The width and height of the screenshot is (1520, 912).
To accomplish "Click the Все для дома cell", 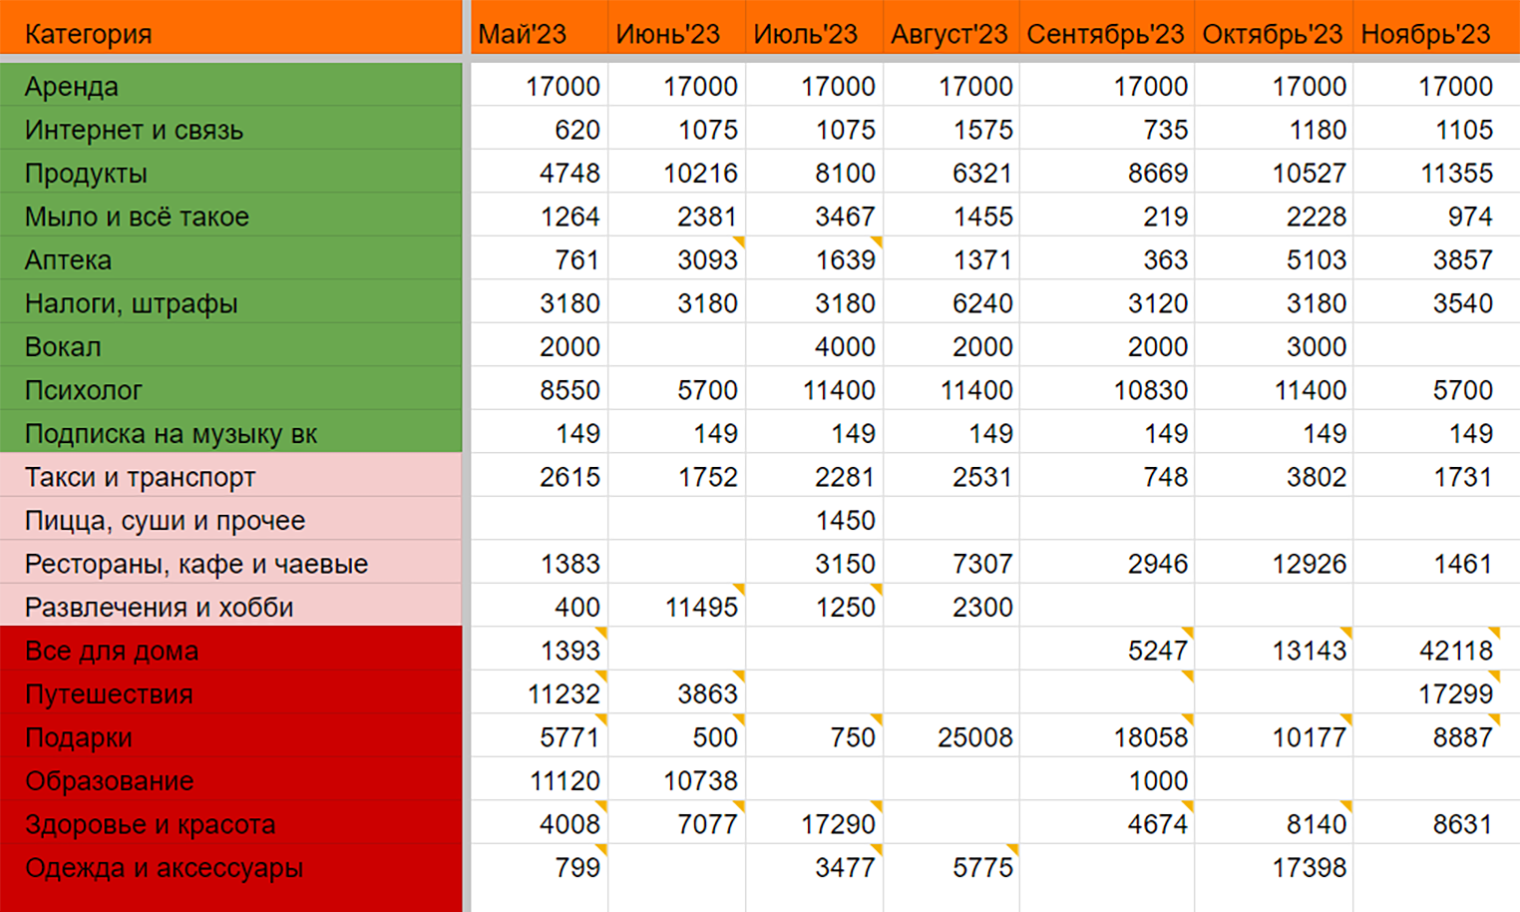I will (231, 650).
